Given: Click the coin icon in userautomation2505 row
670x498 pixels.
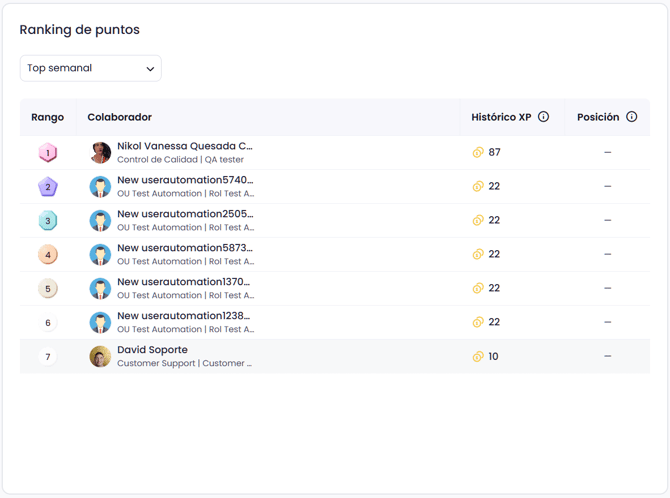Looking at the screenshot, I should 478,220.
